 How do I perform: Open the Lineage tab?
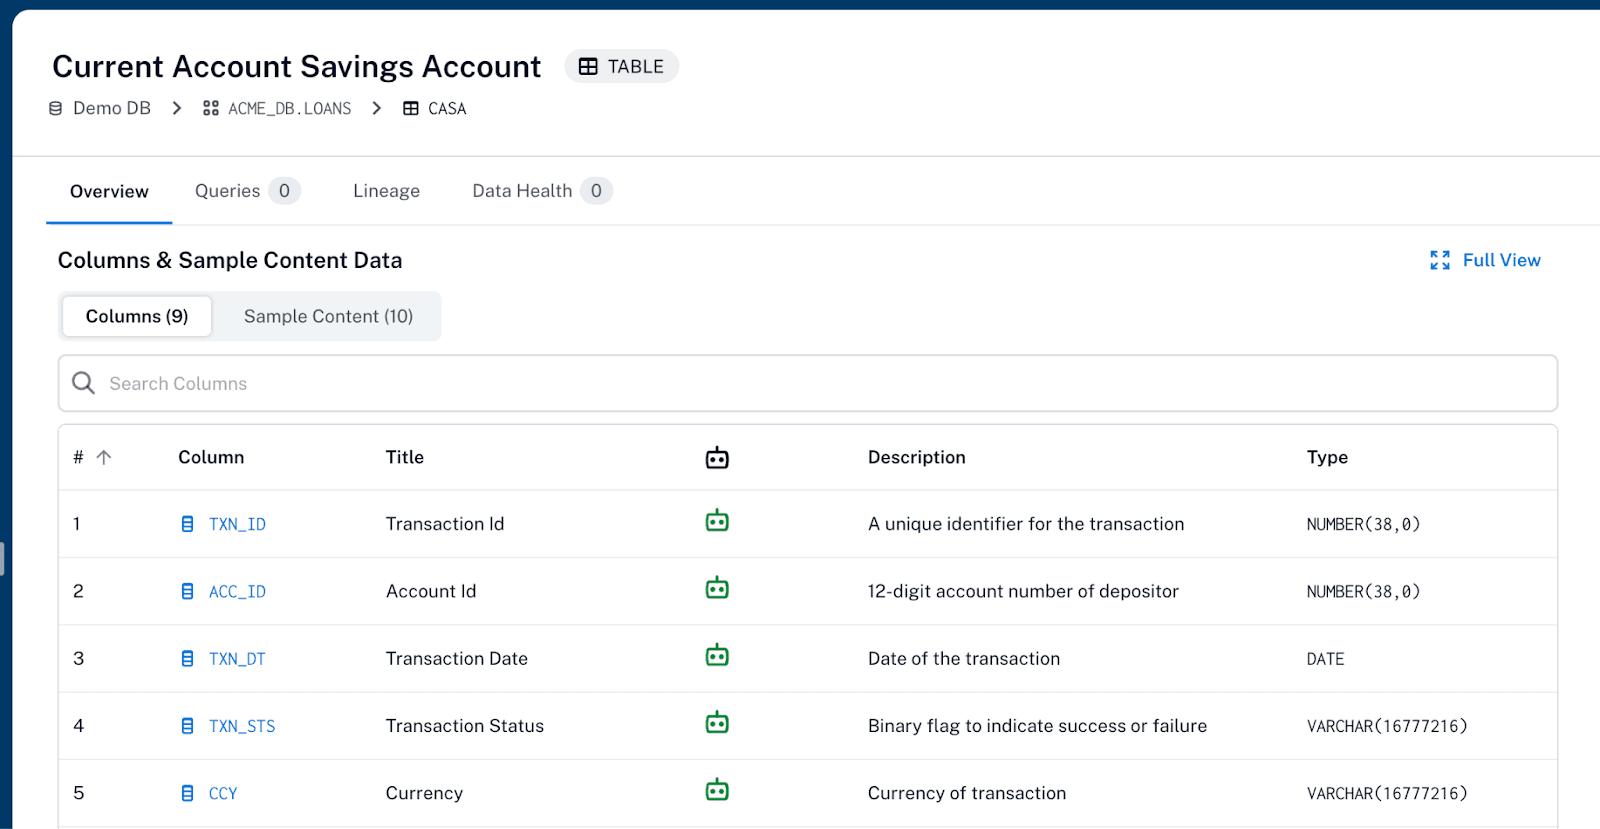386,191
